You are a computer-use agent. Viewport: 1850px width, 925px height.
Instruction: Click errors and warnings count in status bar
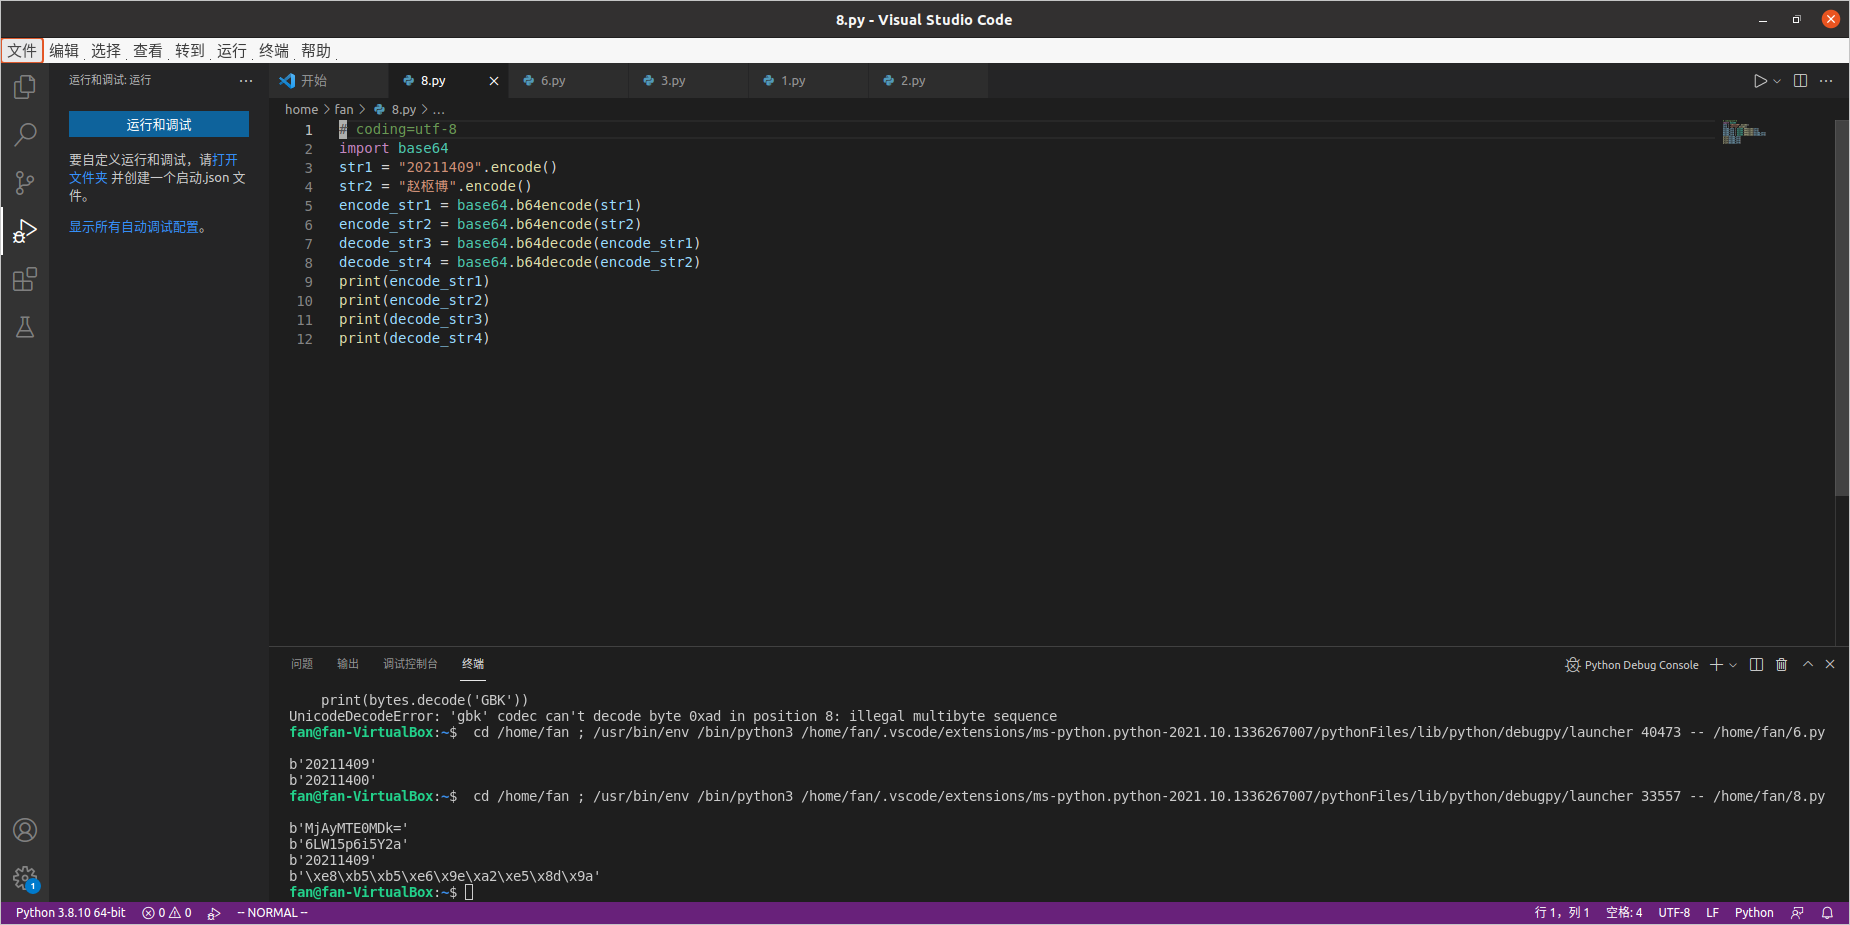pos(167,913)
